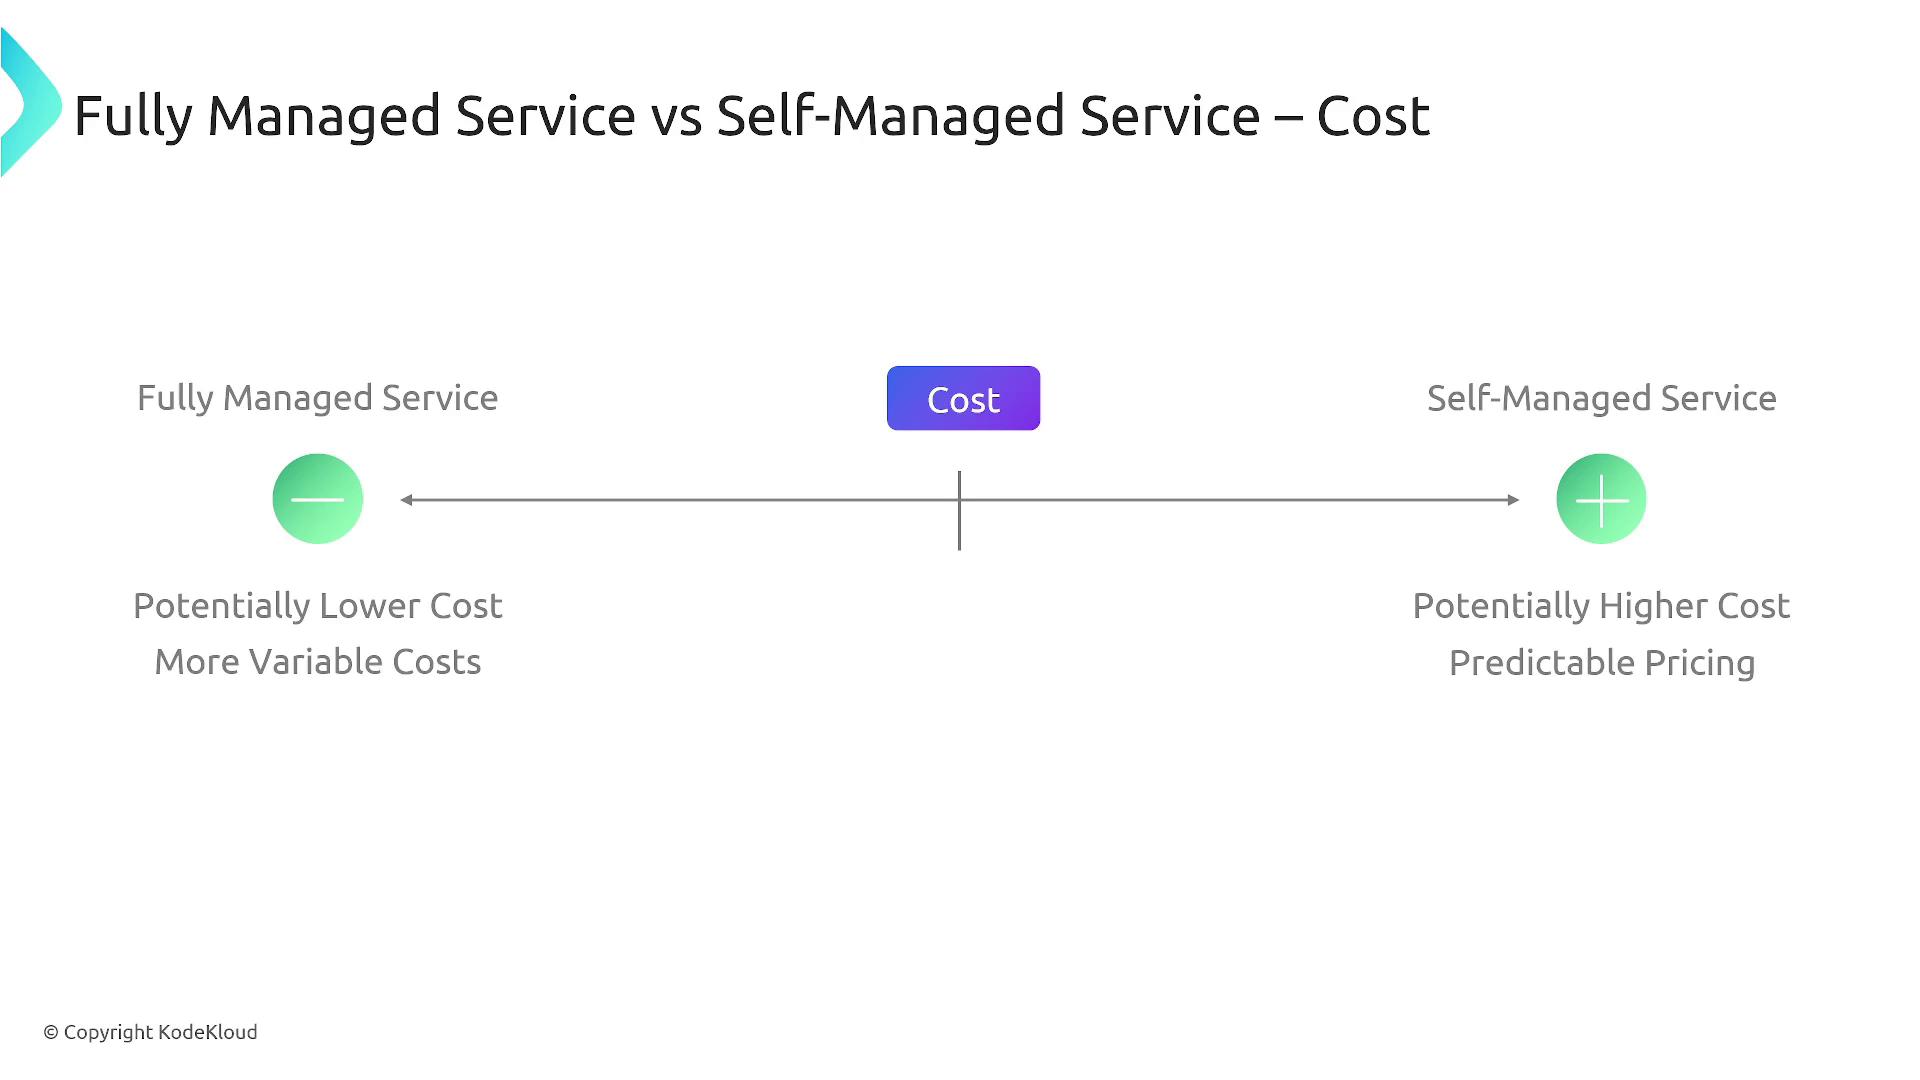Click the axis line right of the center tick

click(1240, 500)
